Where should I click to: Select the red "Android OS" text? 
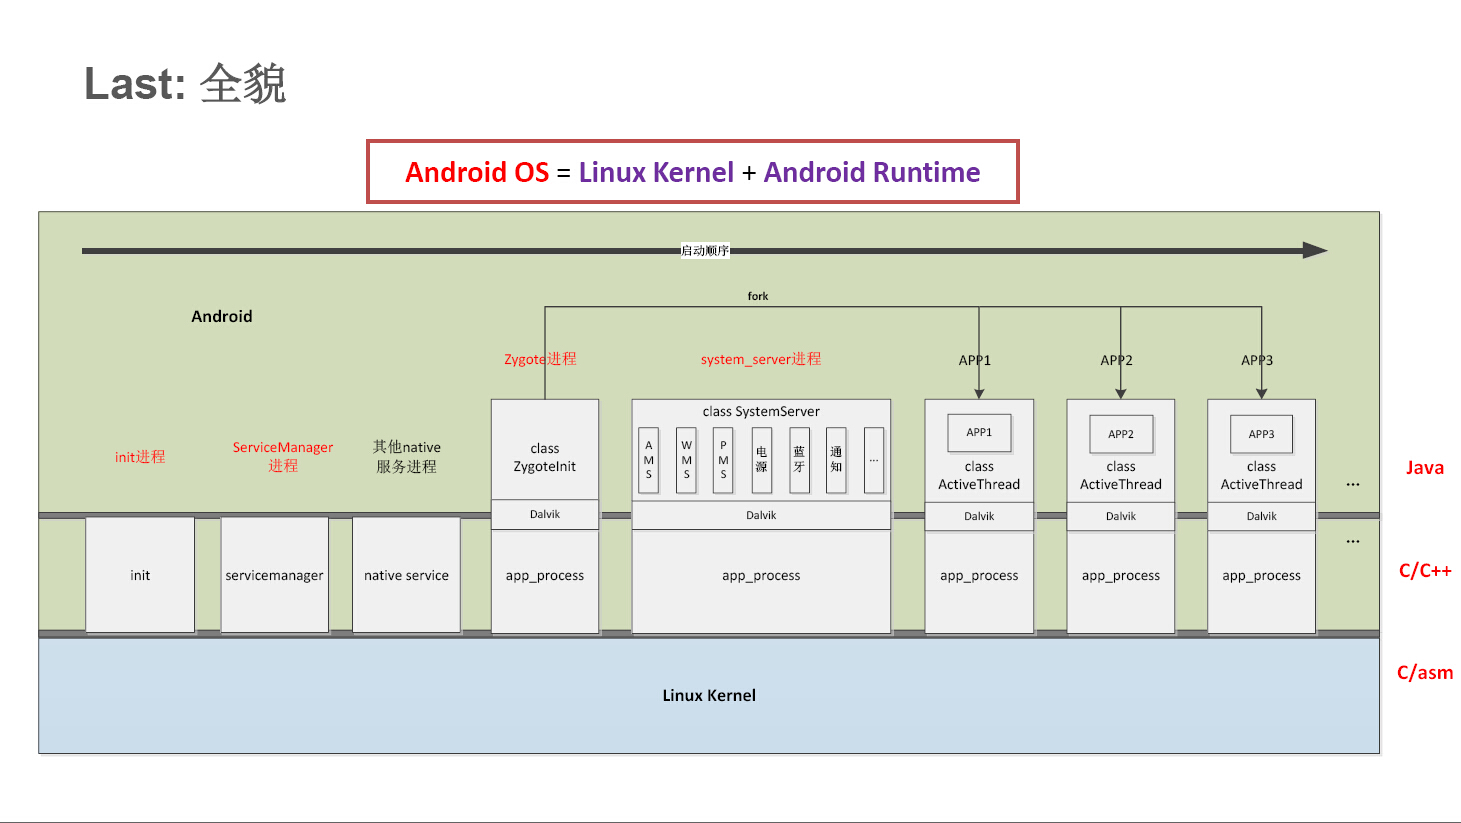[477, 173]
